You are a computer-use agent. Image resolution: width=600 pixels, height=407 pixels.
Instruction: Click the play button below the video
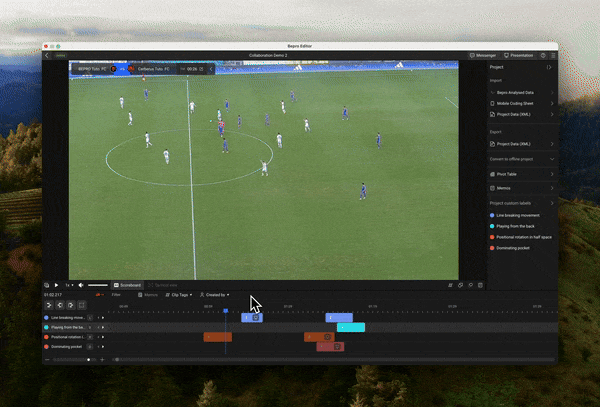(x=56, y=285)
